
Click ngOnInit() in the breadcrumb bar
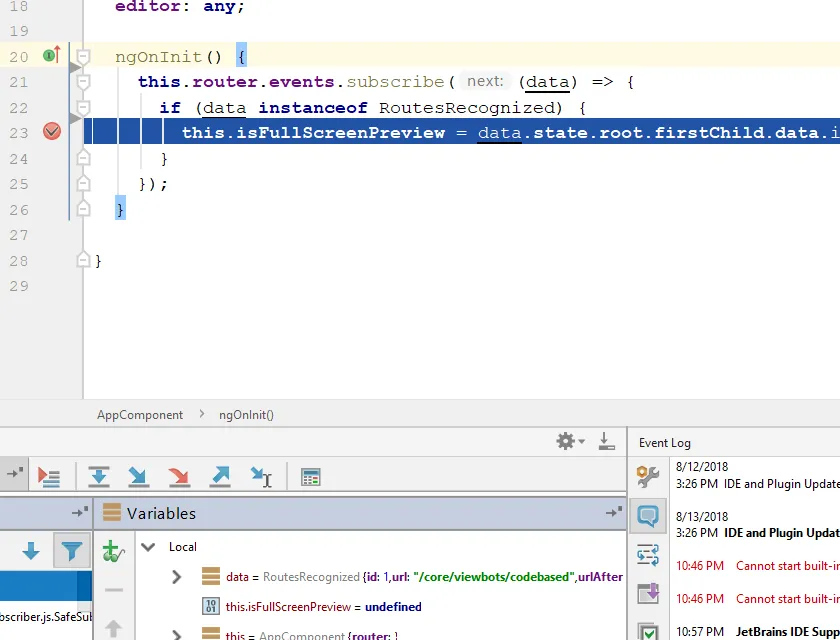[x=246, y=415]
